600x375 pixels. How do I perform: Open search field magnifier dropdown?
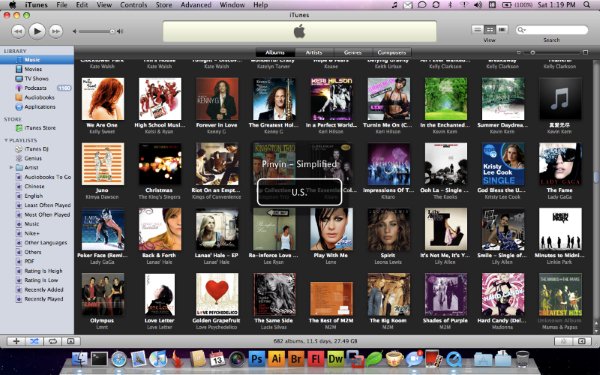[521, 30]
